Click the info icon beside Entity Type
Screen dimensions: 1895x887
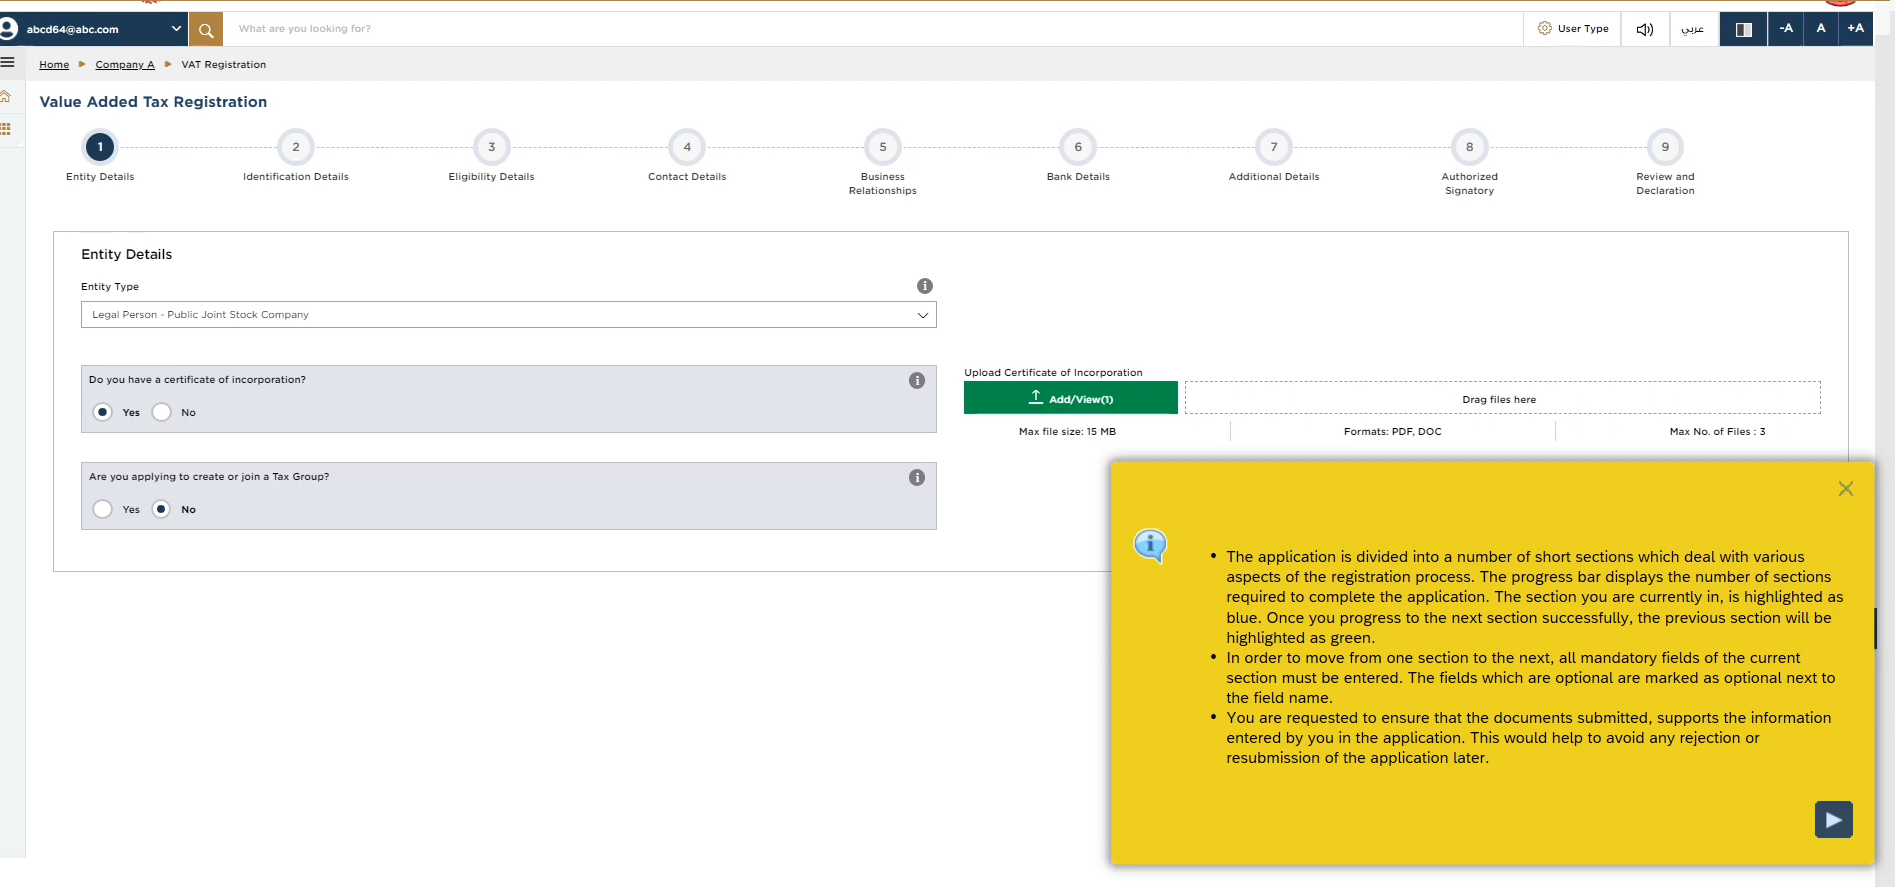click(925, 286)
